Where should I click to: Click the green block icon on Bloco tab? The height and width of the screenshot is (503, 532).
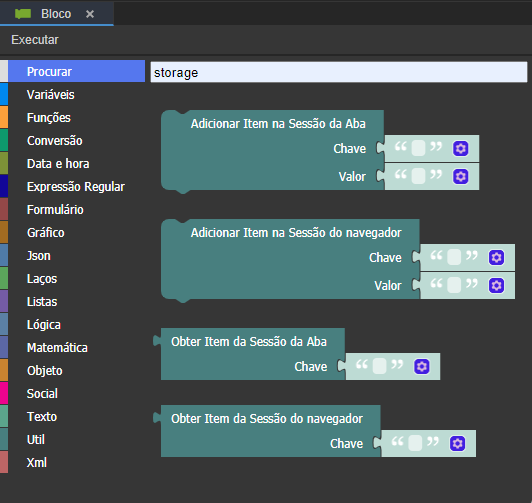23,14
